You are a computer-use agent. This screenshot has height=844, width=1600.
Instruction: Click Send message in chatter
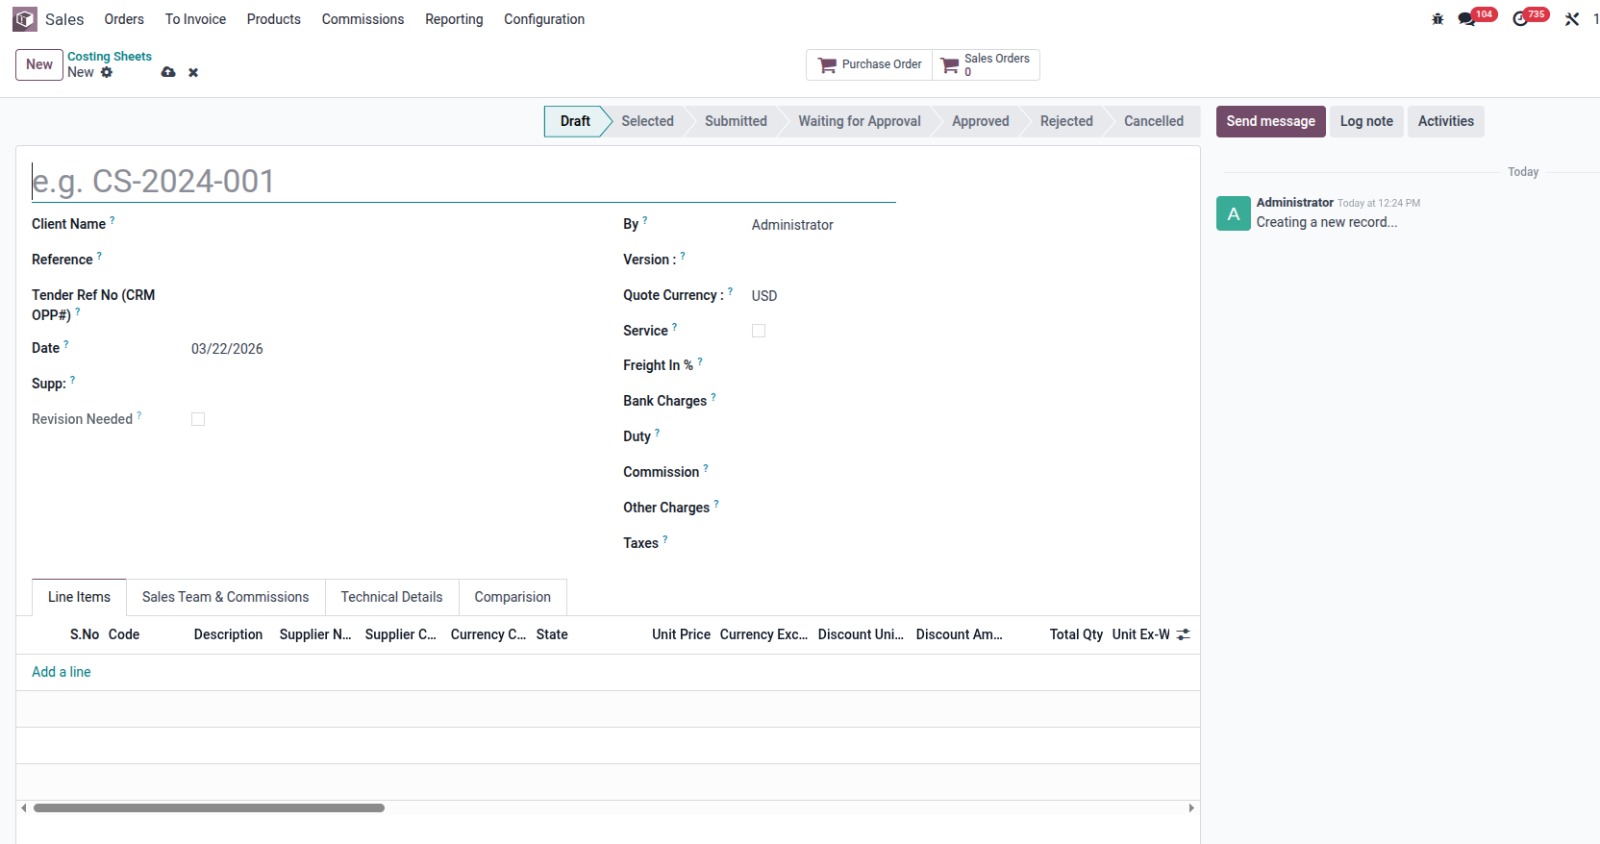click(x=1271, y=121)
